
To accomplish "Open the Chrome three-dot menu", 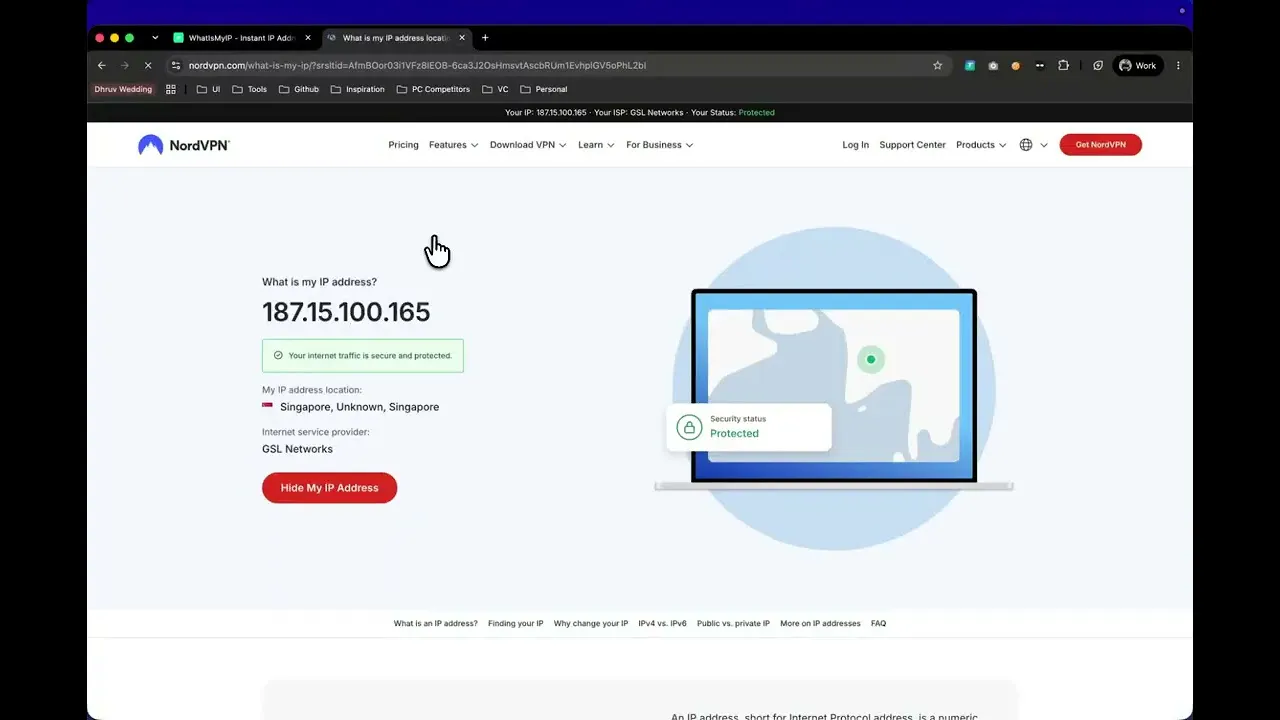I will pyautogui.click(x=1178, y=66).
